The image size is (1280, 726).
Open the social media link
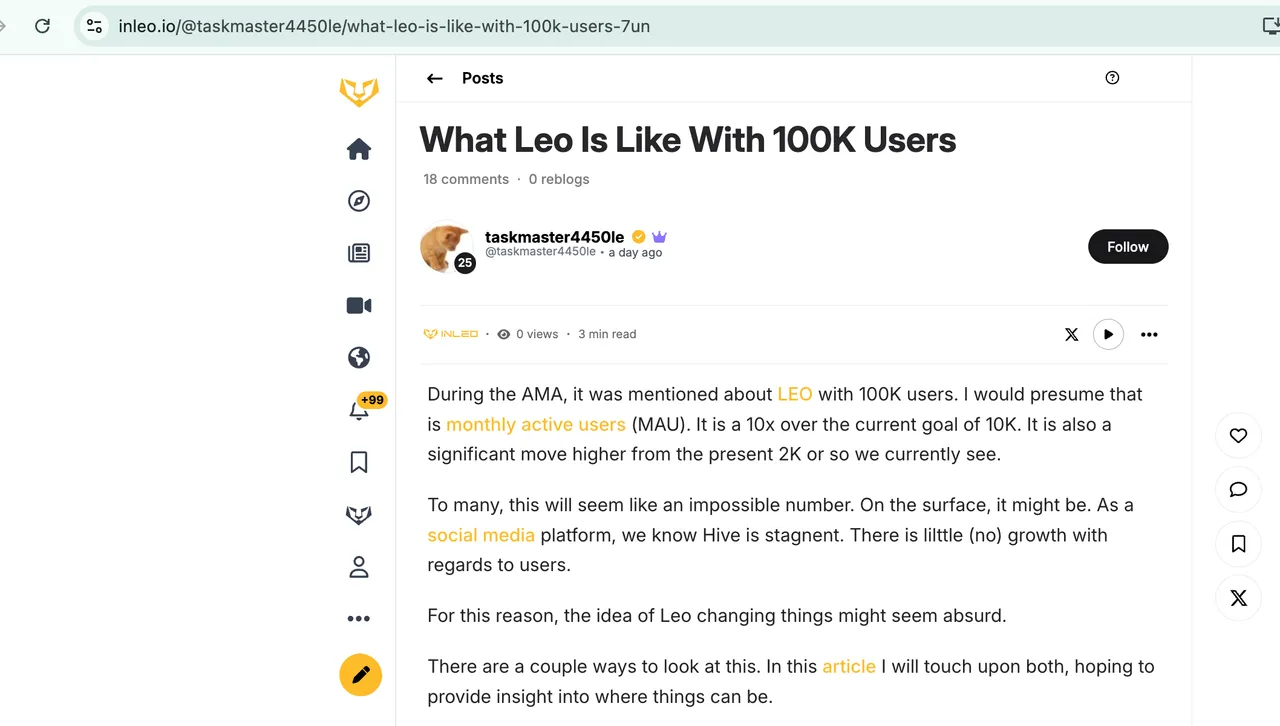pyautogui.click(x=481, y=535)
